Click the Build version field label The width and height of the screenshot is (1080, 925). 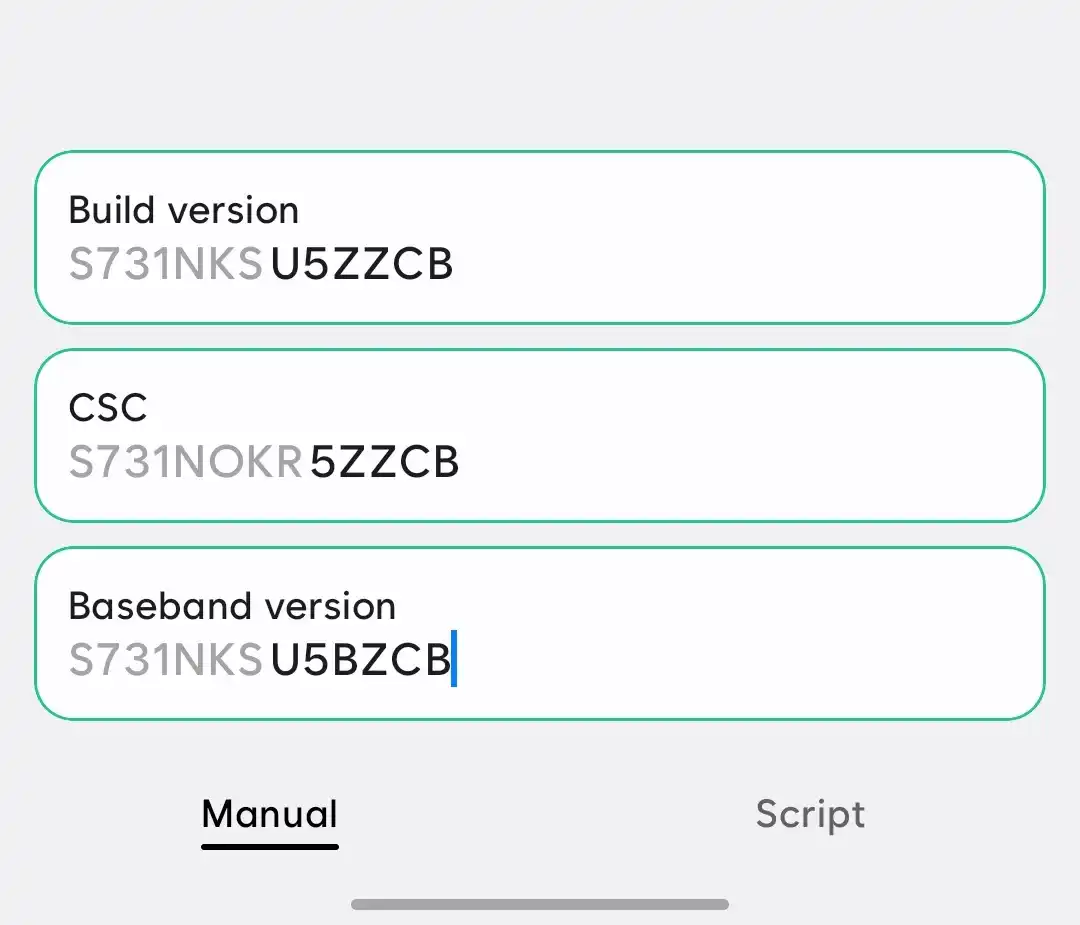coord(183,210)
